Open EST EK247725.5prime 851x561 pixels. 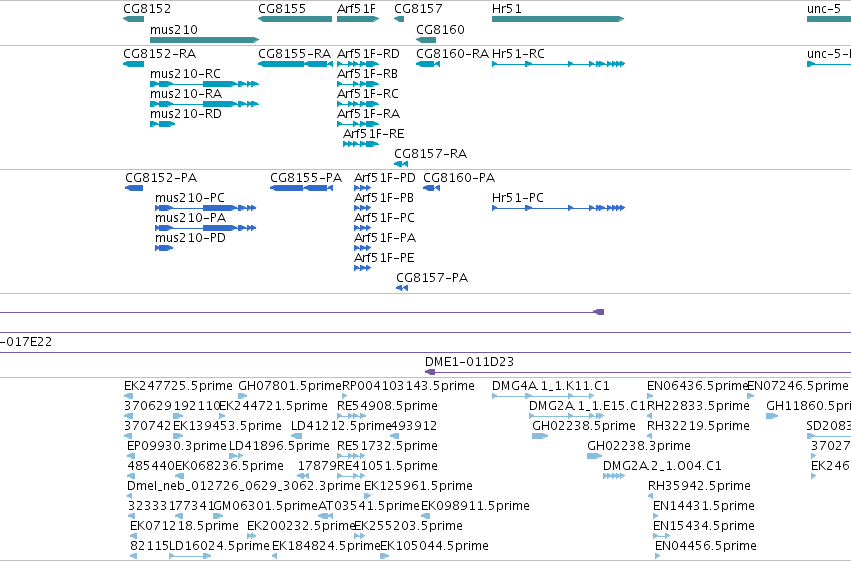[178, 386]
